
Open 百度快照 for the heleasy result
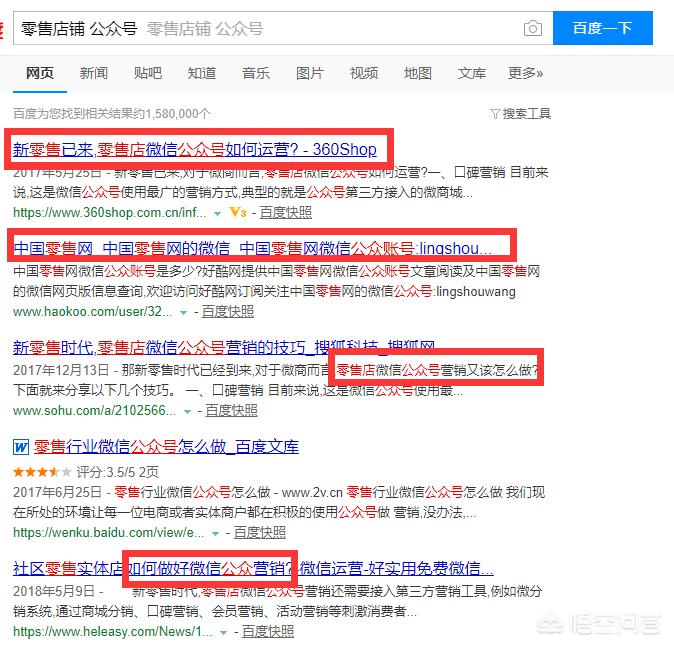[268, 631]
